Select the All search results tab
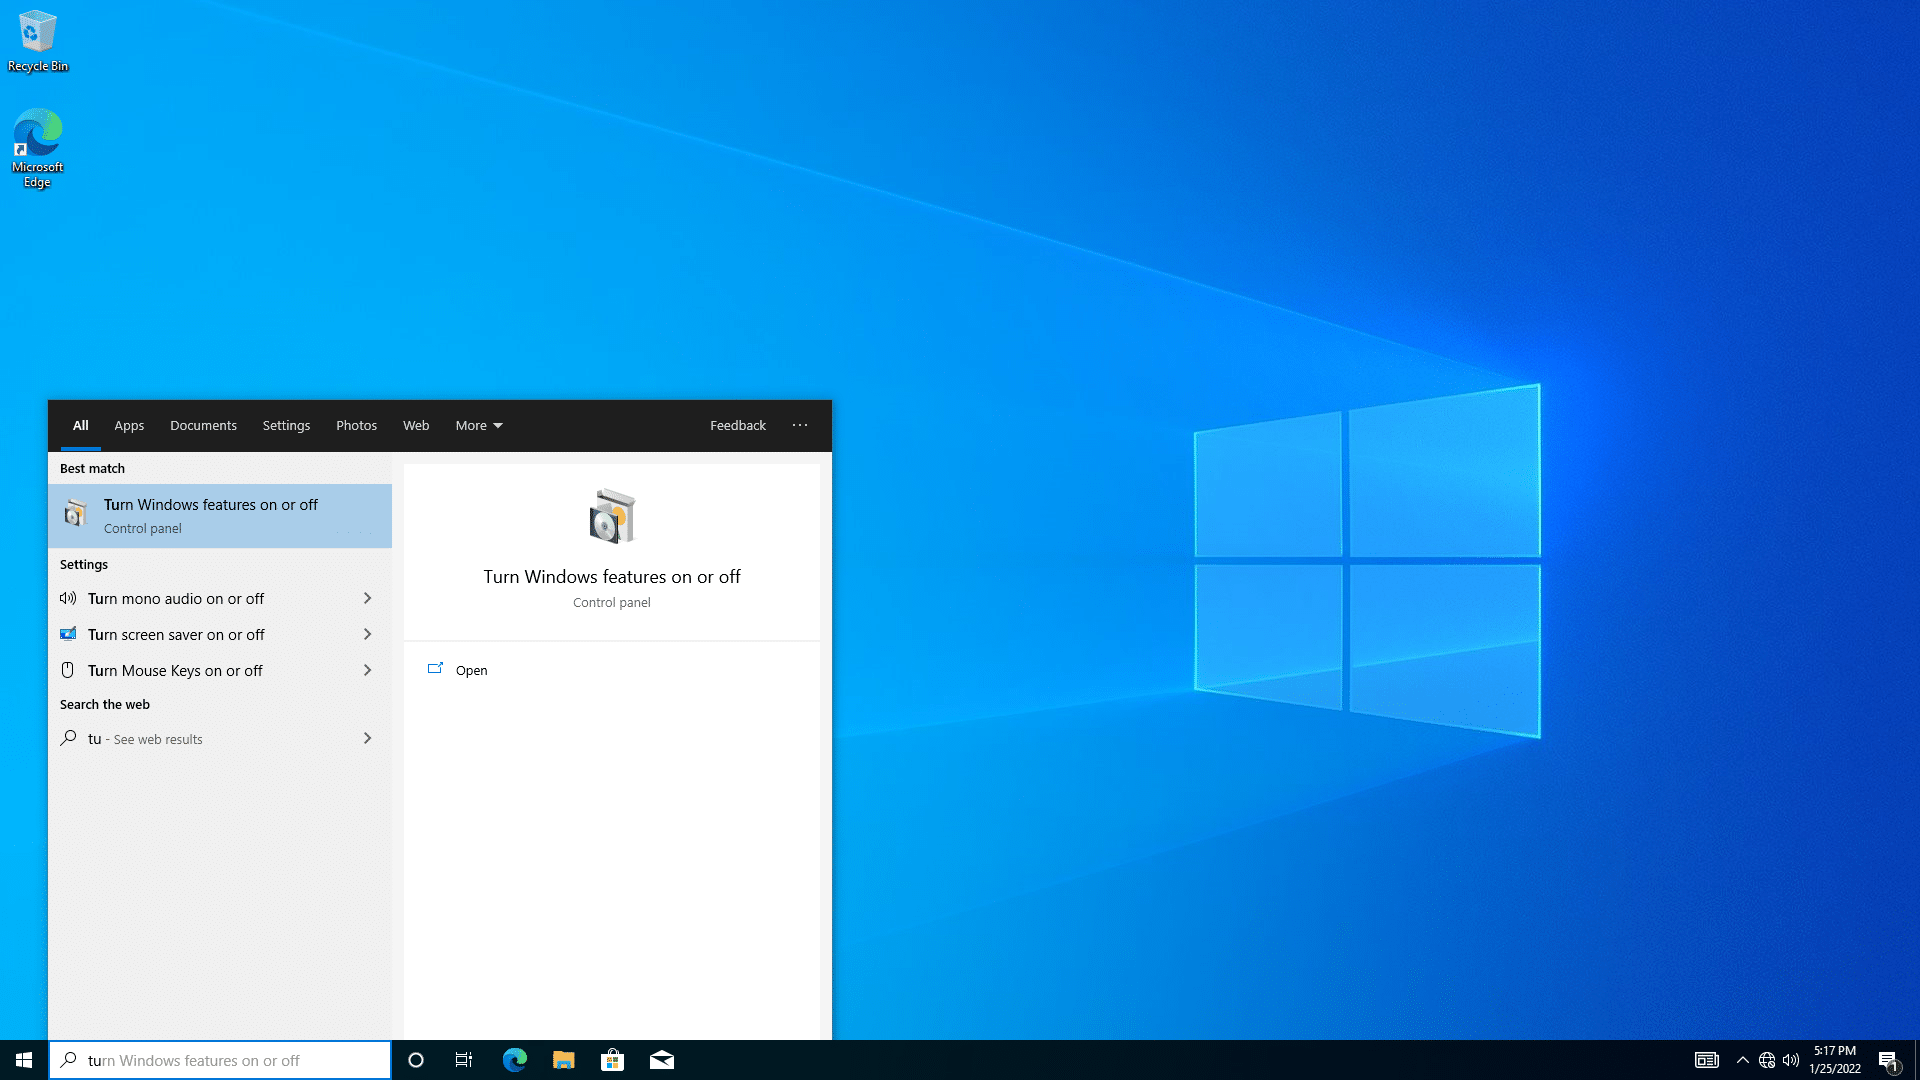 [x=79, y=425]
